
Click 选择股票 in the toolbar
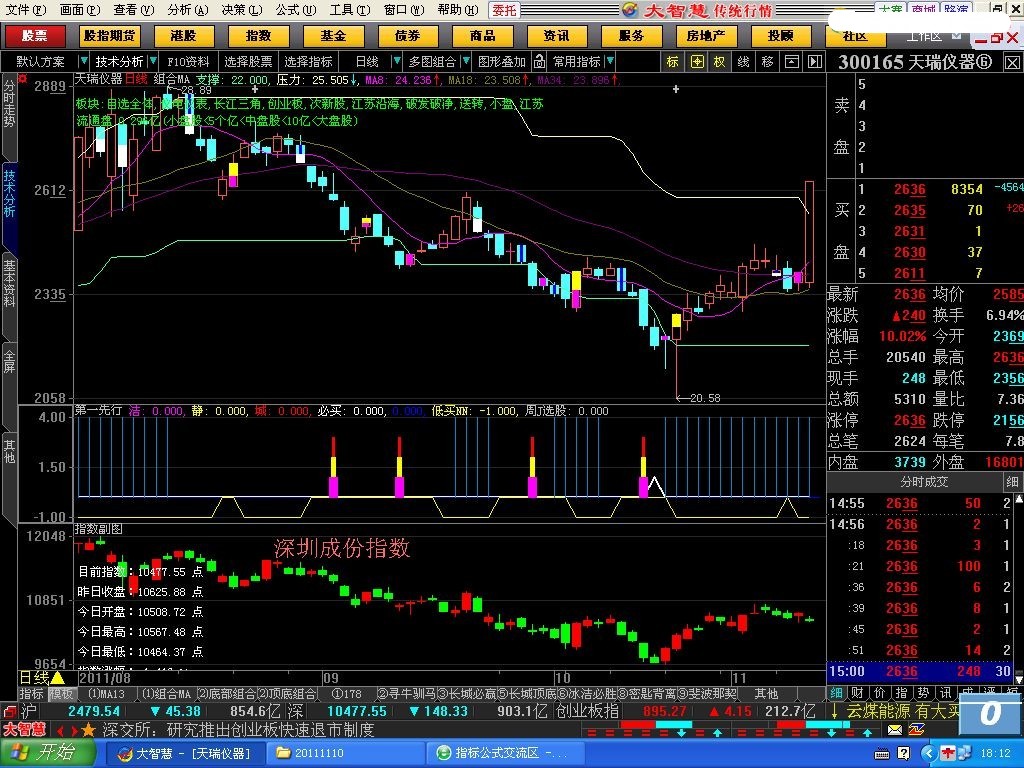click(248, 62)
